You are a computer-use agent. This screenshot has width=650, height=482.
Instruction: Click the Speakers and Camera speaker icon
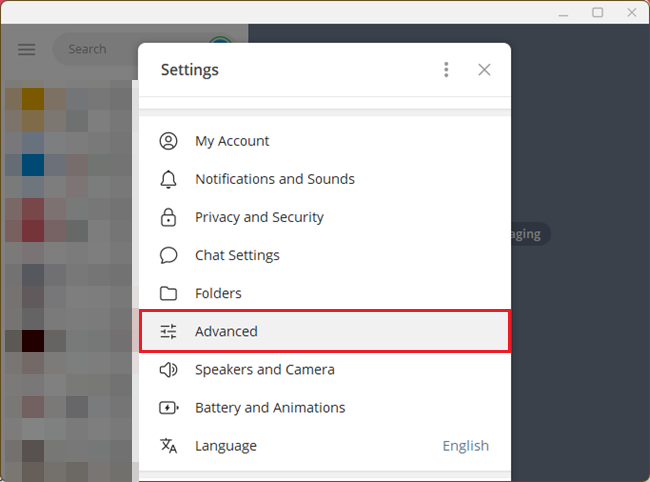[168, 369]
